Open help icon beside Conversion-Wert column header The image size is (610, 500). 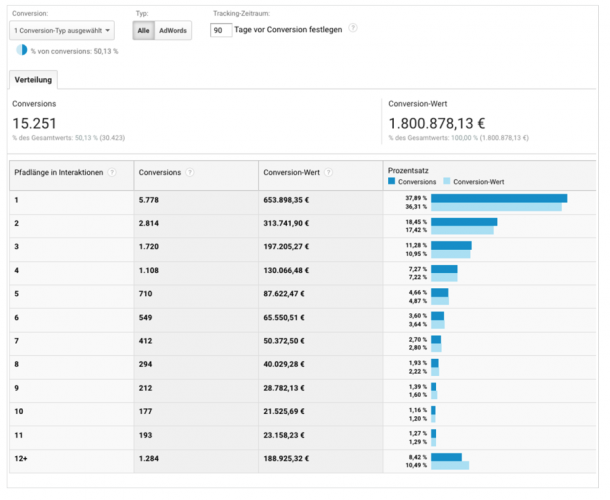point(328,172)
